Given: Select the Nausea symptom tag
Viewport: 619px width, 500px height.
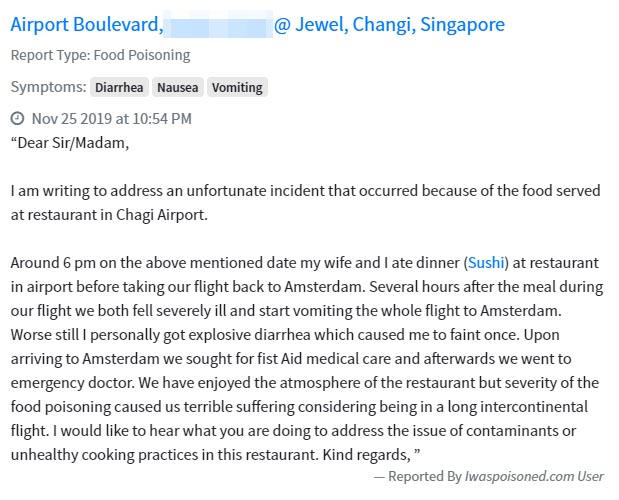Looking at the screenshot, I should (x=177, y=87).
